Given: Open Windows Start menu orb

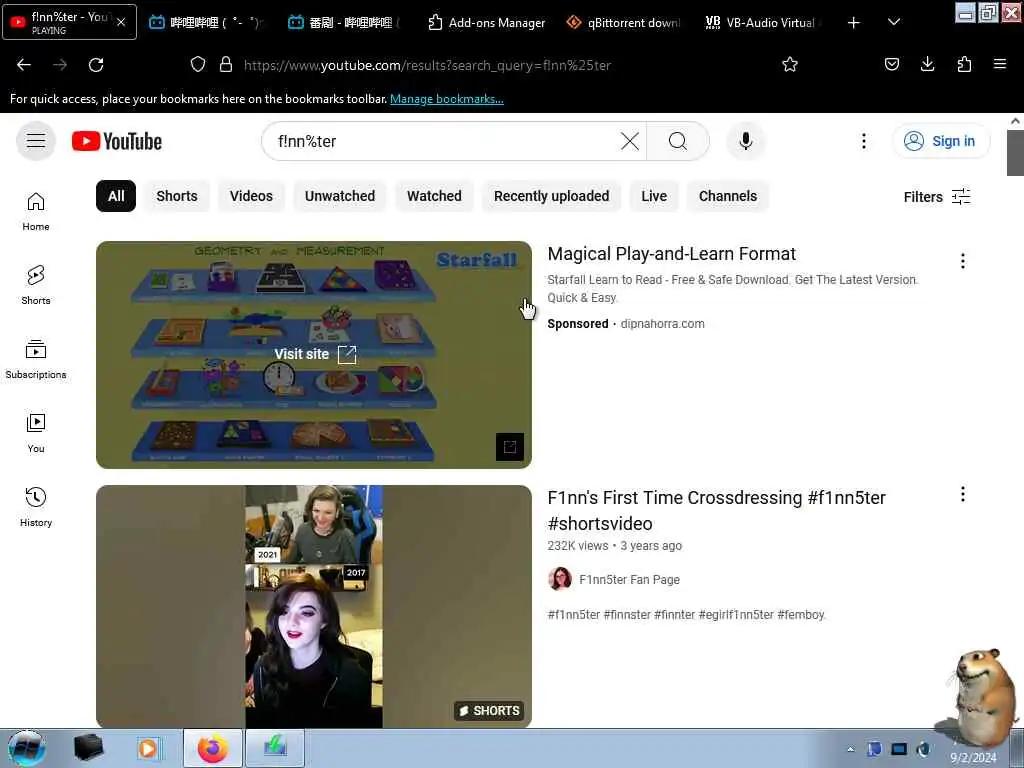Looking at the screenshot, I should tap(26, 748).
